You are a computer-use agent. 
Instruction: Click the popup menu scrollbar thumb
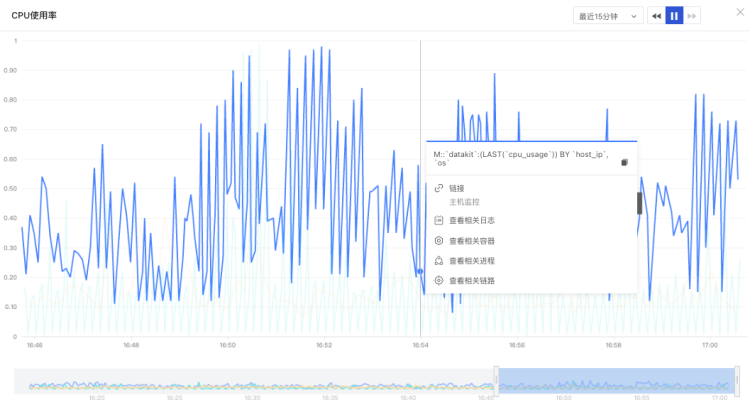(640, 203)
